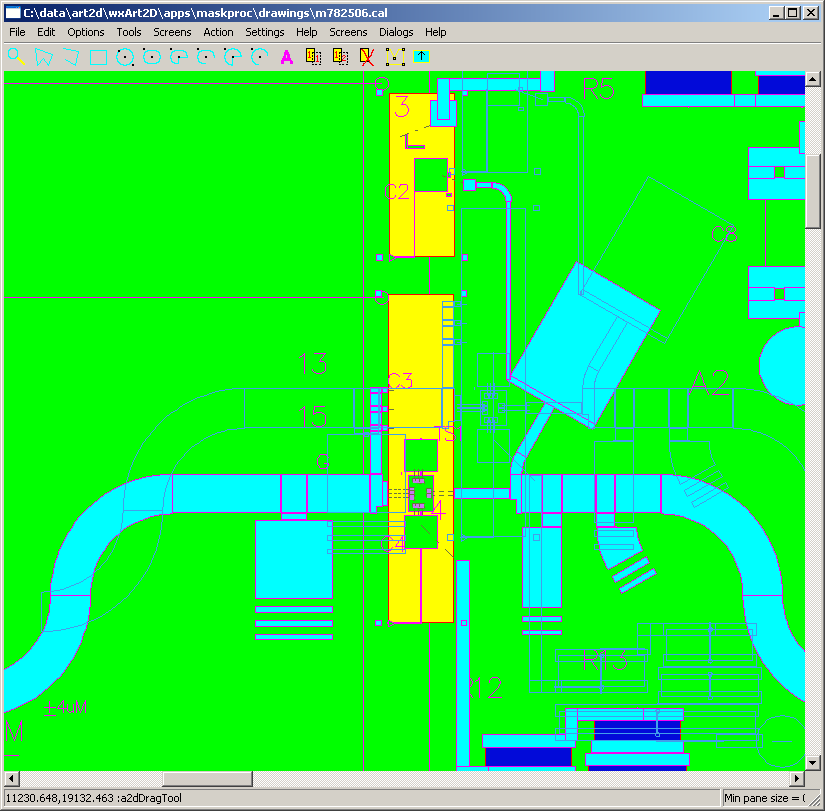825x811 pixels.
Task: Choose the Draw Polygon tool
Action: (43, 57)
